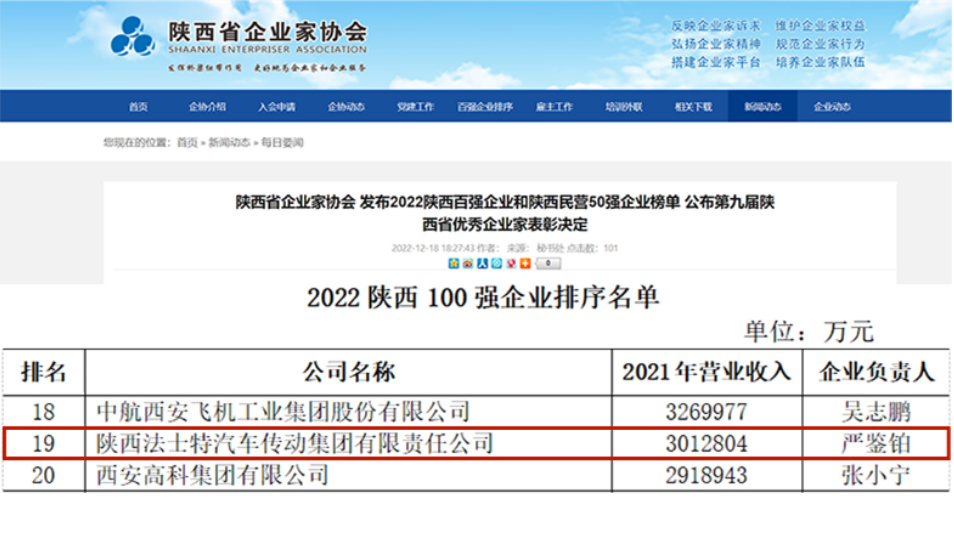
Task: Click 每日要闻 breadcrumb link
Action: point(282,143)
